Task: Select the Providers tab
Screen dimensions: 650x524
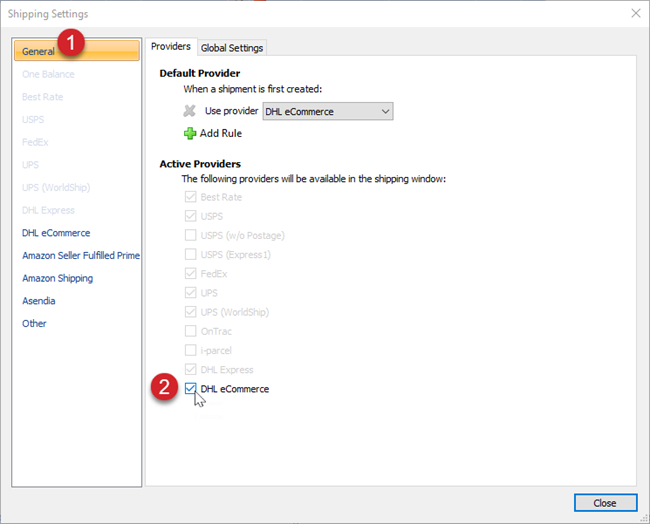Action: pos(171,46)
